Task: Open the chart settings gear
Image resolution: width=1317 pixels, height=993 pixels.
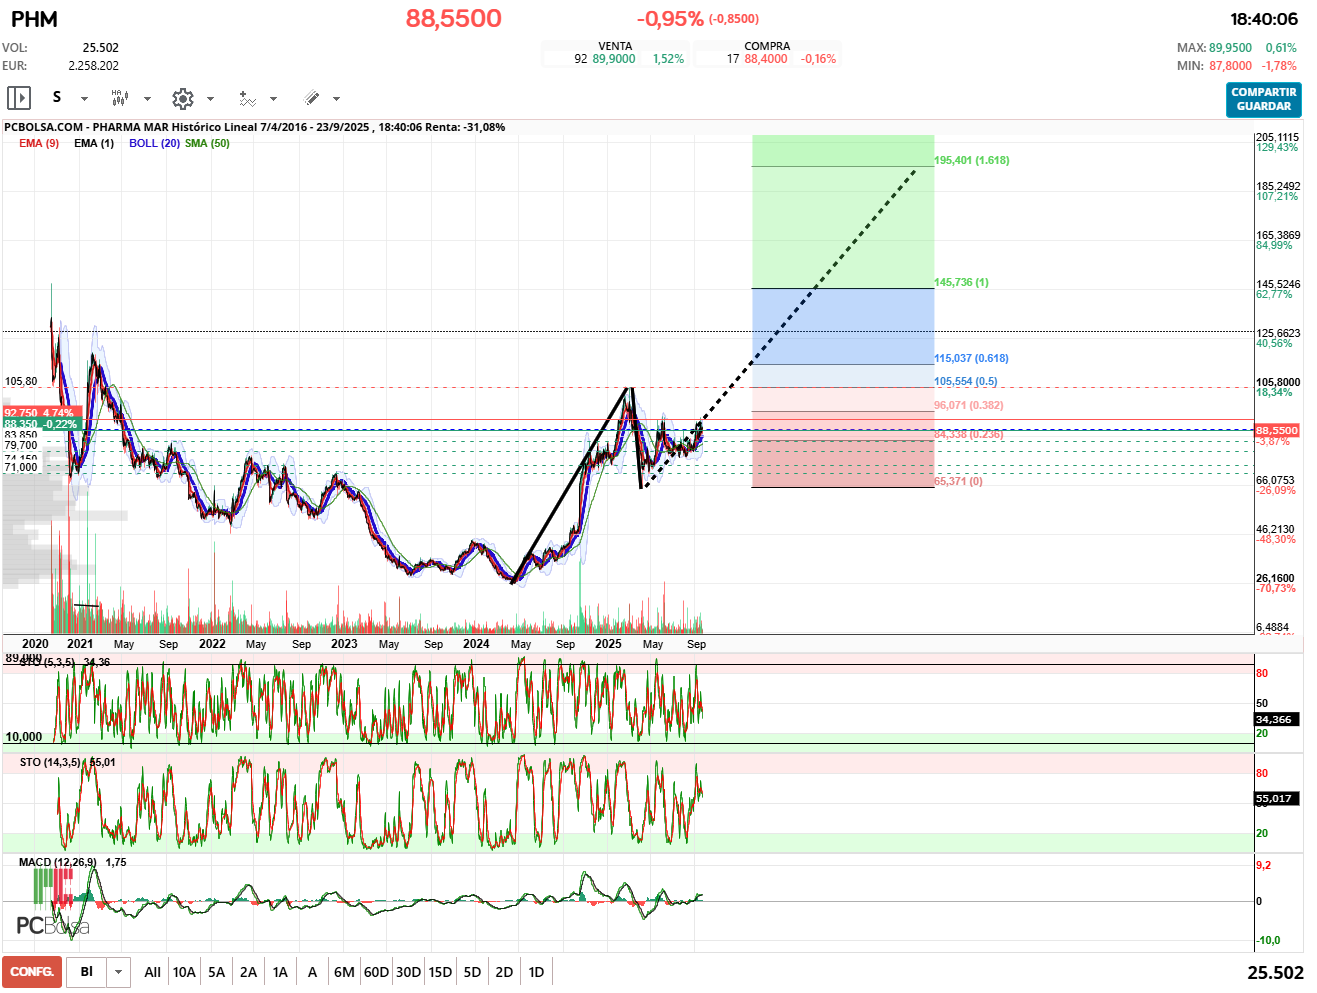Action: point(182,98)
